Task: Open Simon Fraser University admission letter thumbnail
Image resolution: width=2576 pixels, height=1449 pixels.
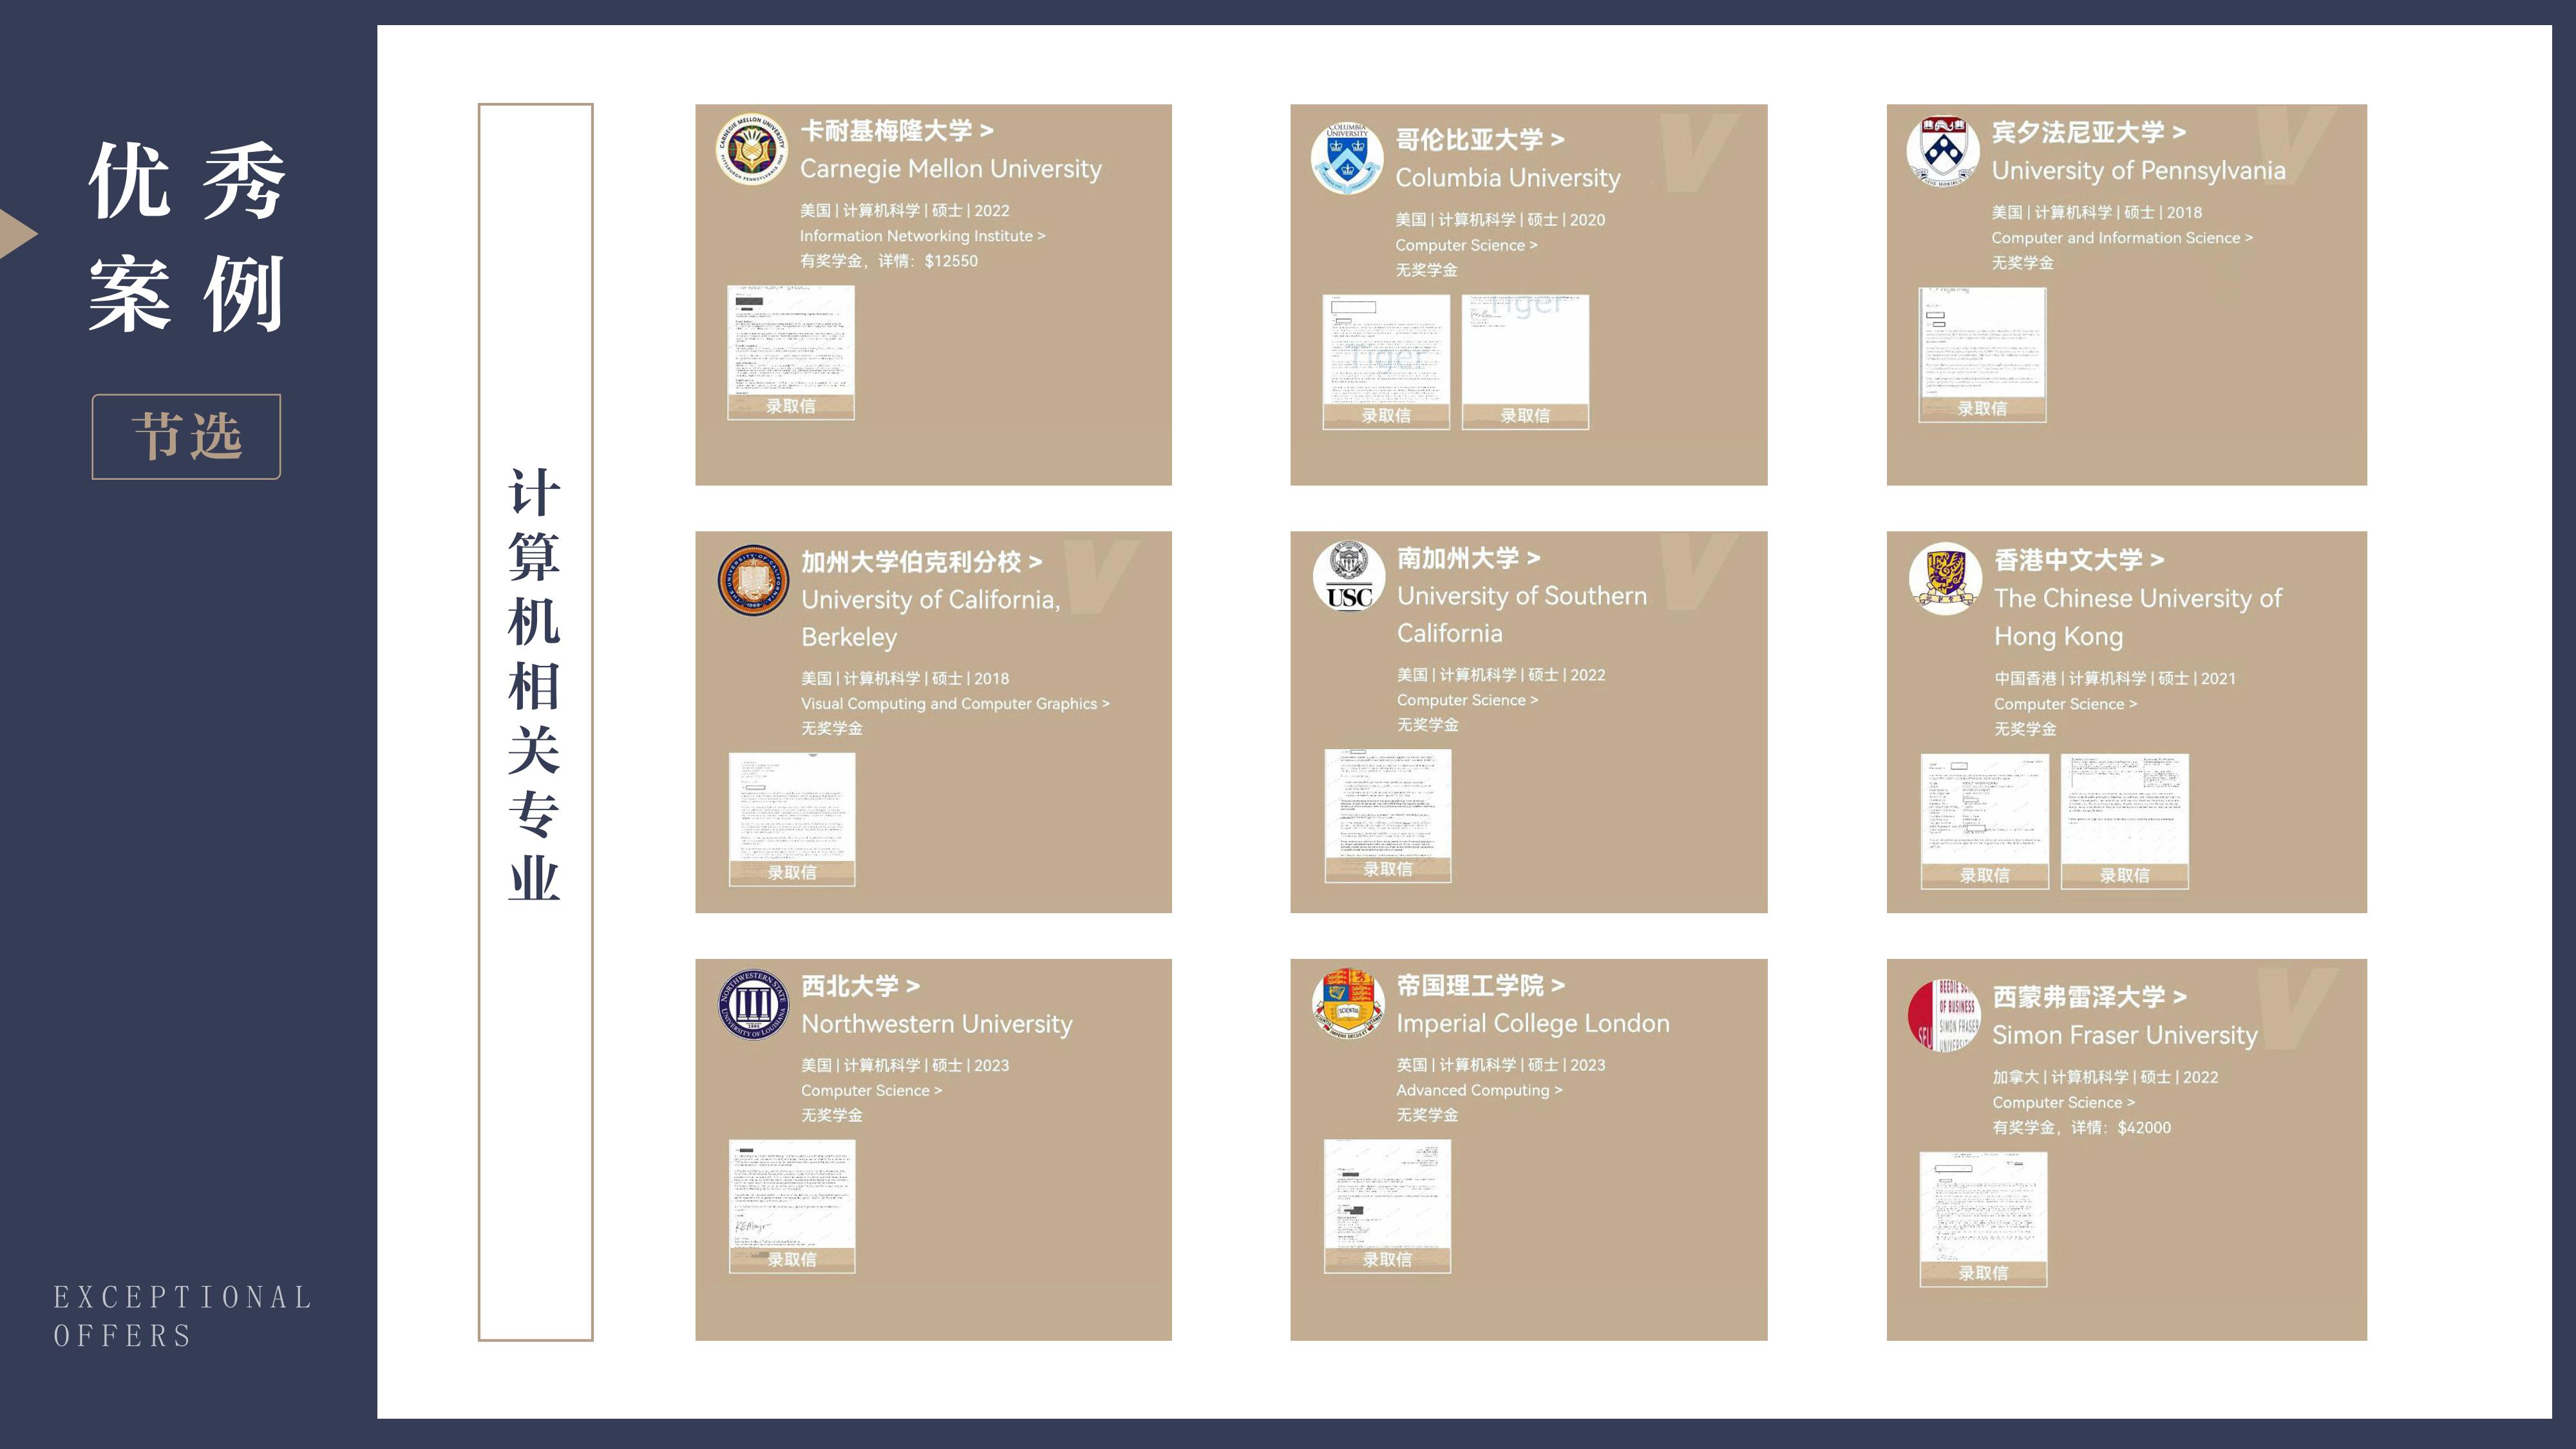Action: (1983, 1219)
